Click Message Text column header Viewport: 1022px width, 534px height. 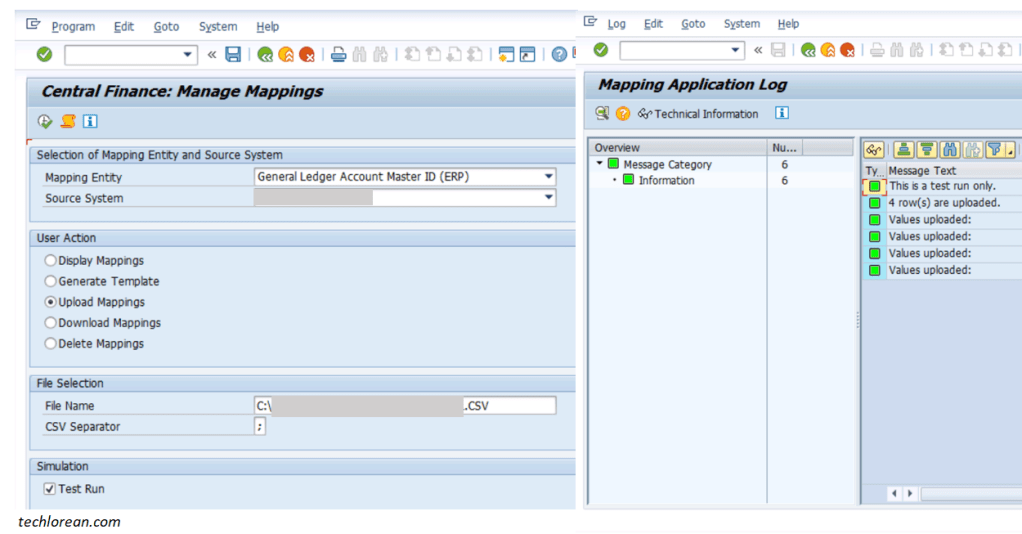(922, 171)
